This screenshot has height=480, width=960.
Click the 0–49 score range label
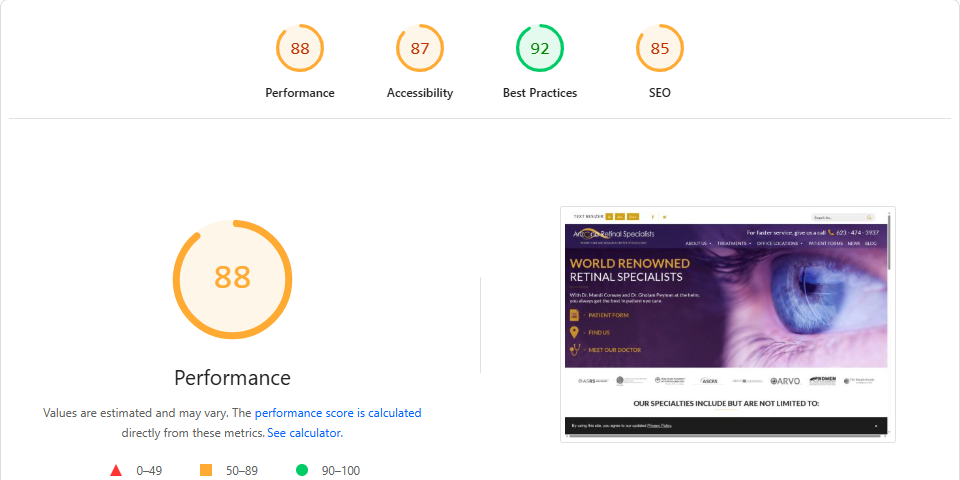[149, 470]
